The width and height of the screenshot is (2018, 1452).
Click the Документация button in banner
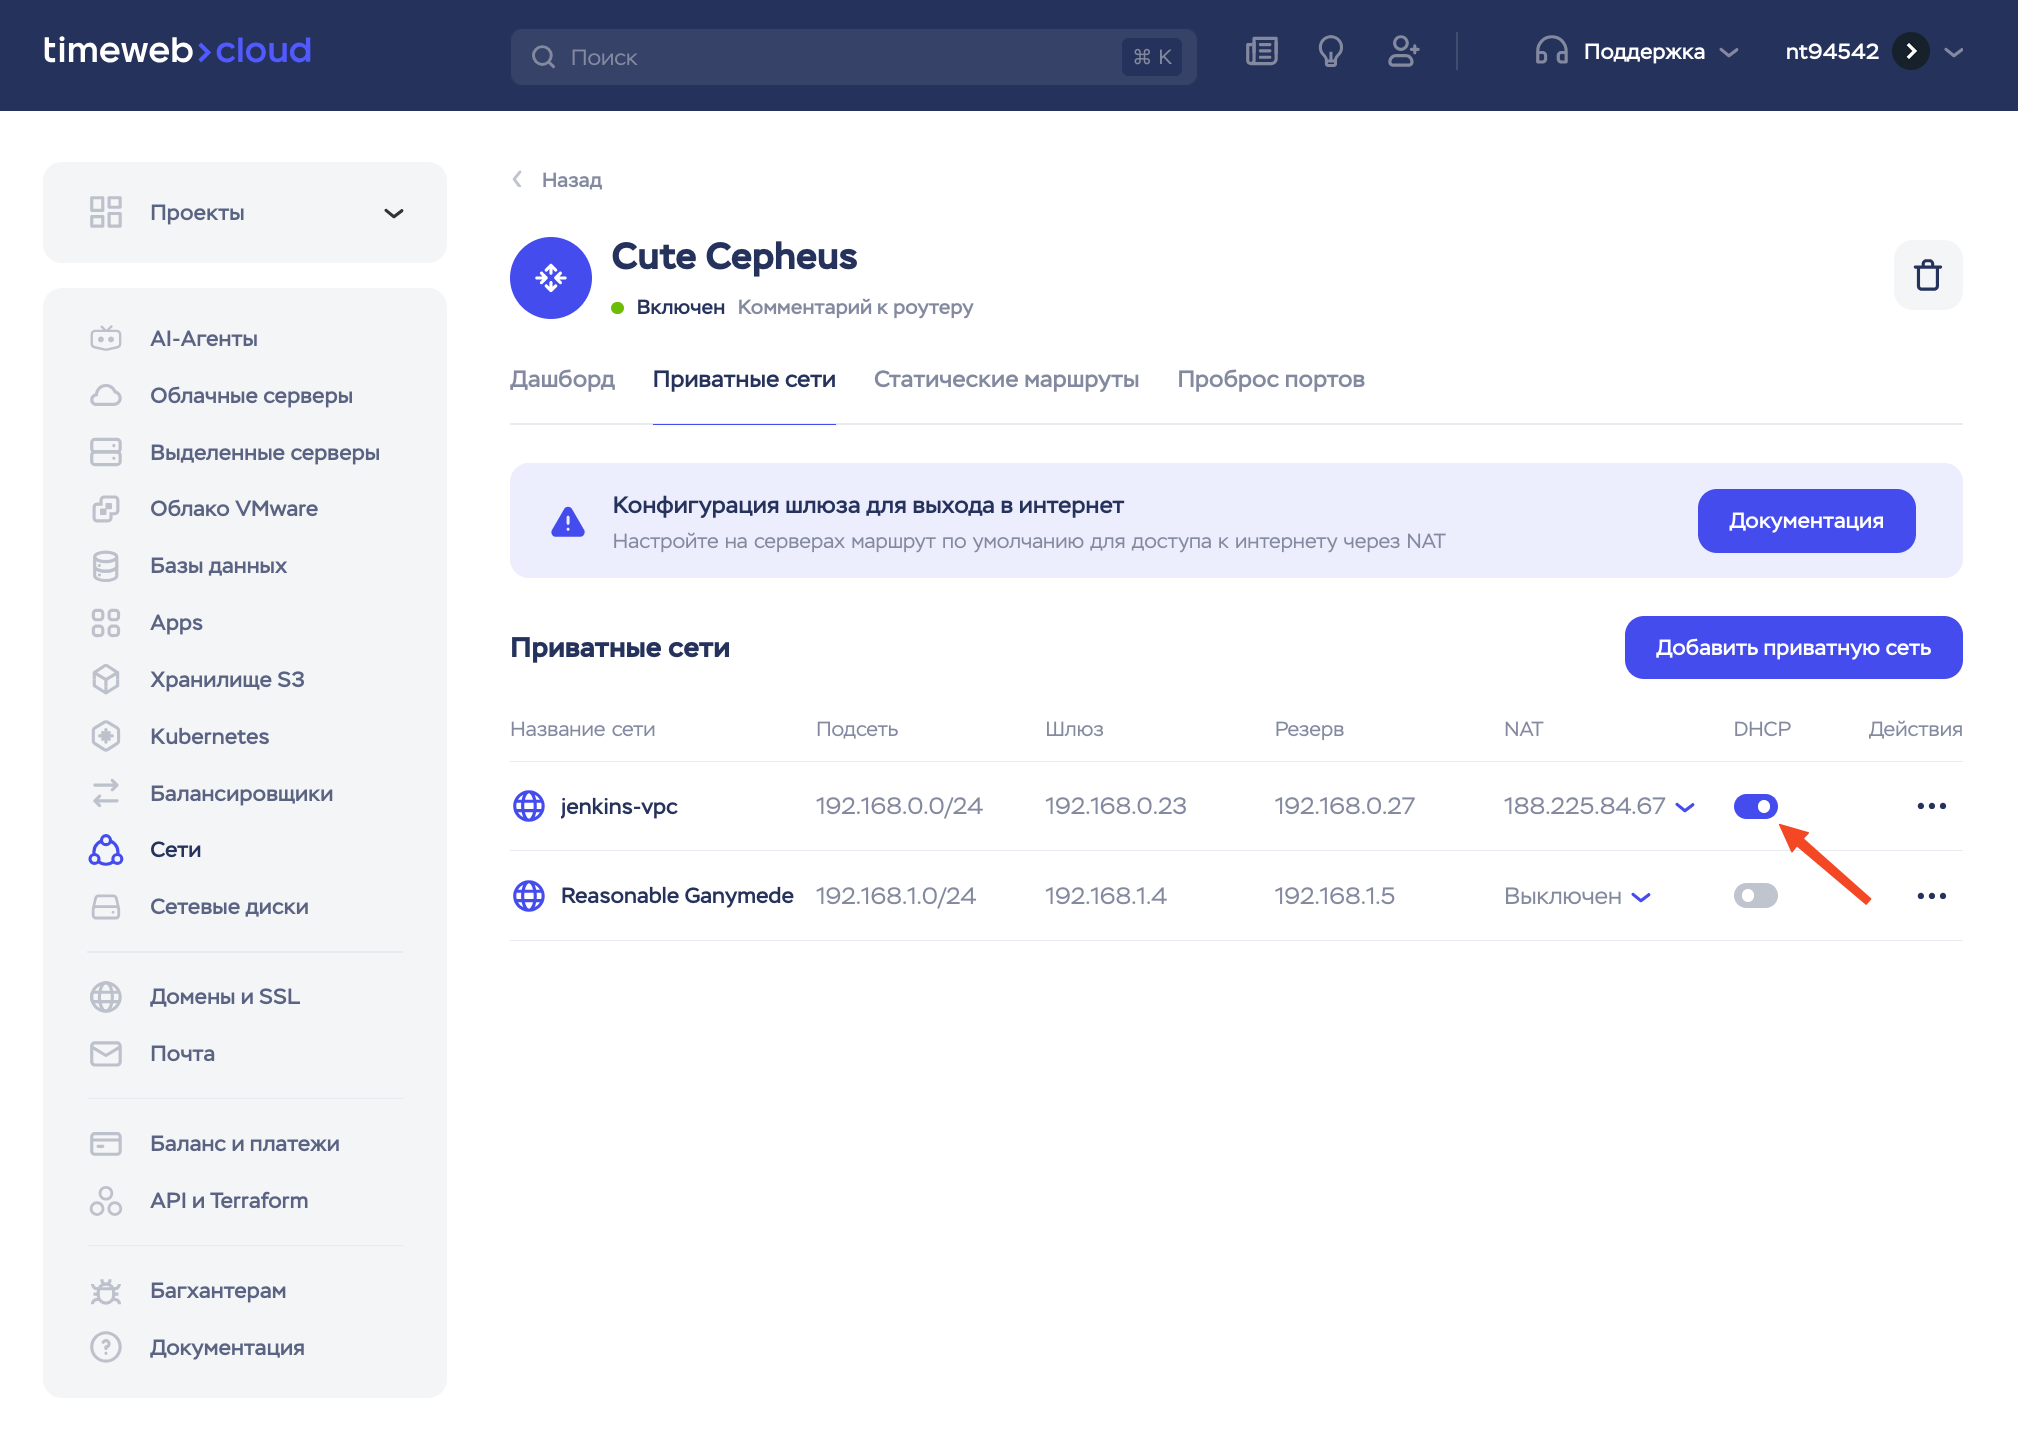[1805, 521]
